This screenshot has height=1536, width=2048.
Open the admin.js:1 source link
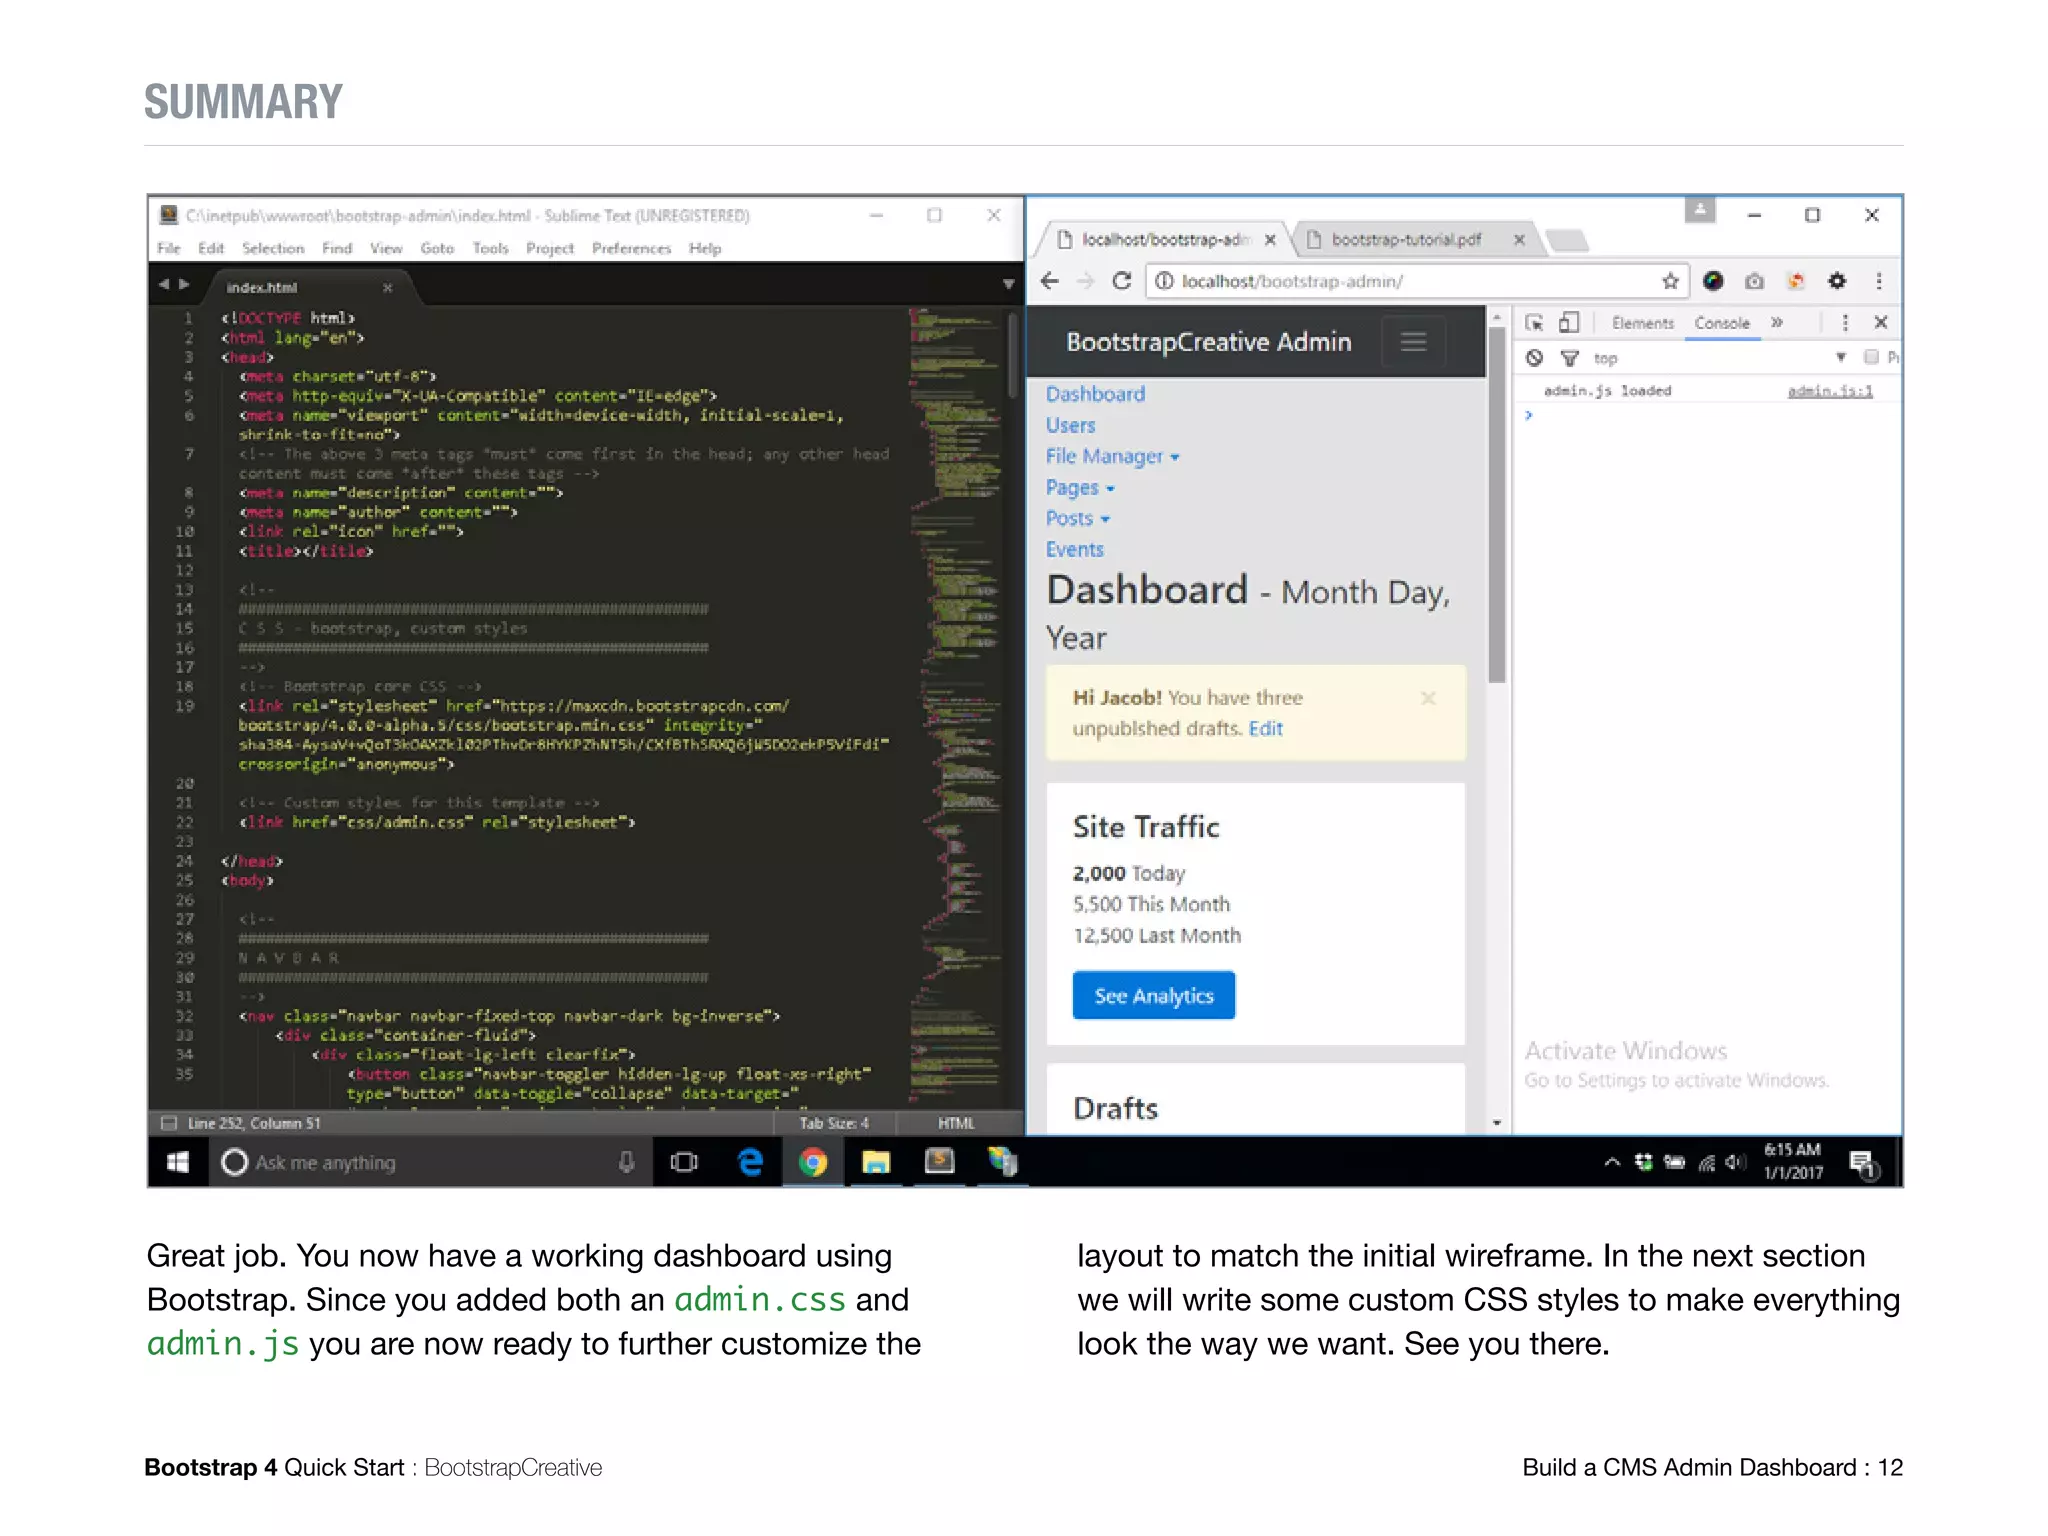tap(1829, 391)
